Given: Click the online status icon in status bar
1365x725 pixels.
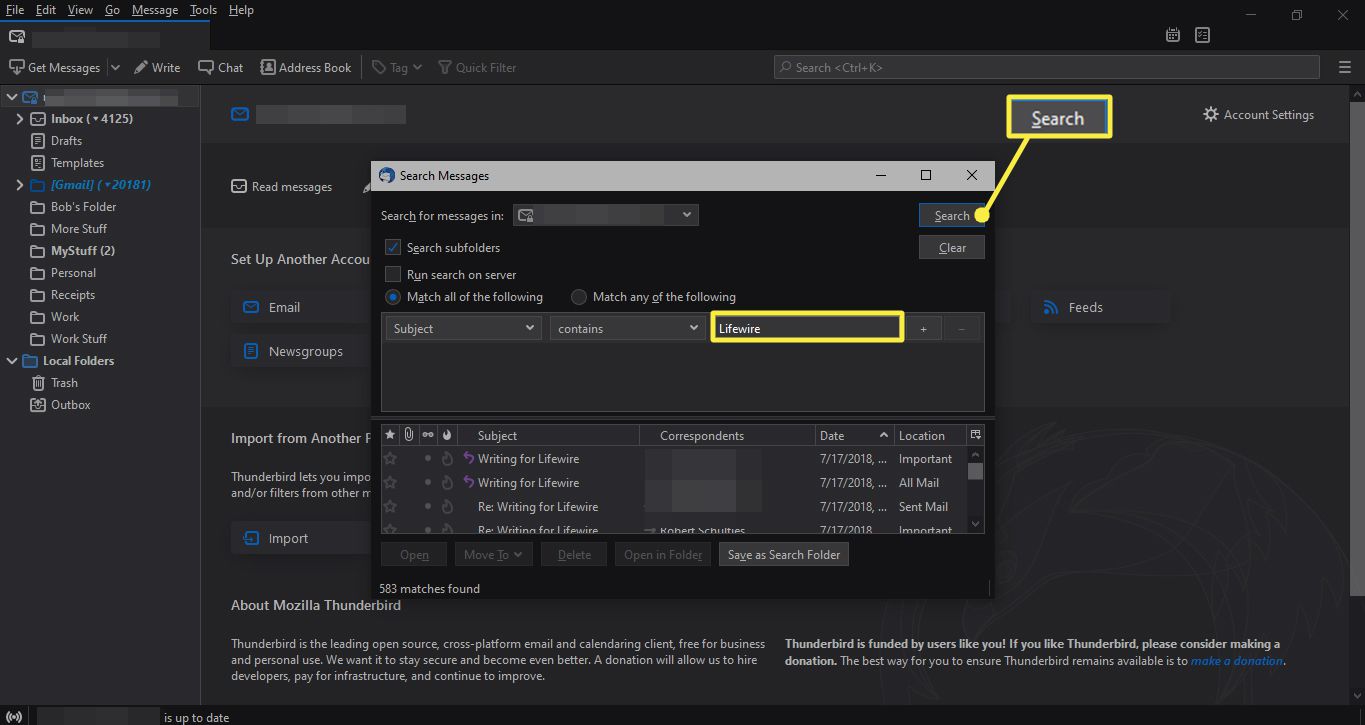Looking at the screenshot, I should pyautogui.click(x=15, y=717).
